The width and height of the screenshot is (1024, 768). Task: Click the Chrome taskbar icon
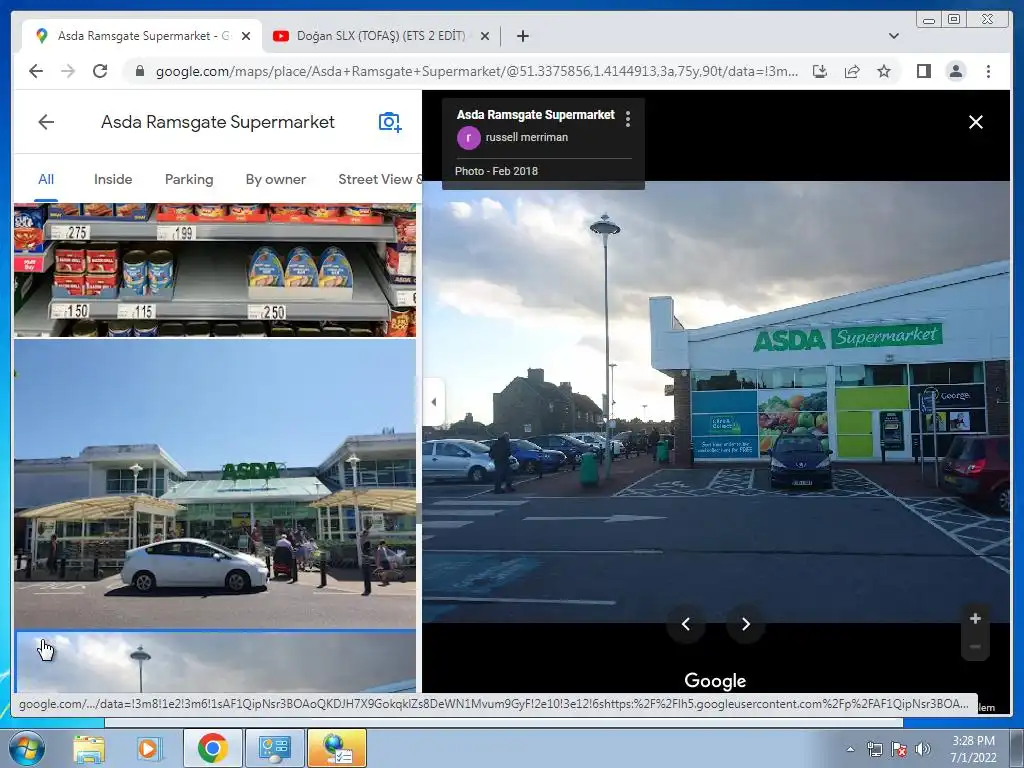(x=212, y=748)
